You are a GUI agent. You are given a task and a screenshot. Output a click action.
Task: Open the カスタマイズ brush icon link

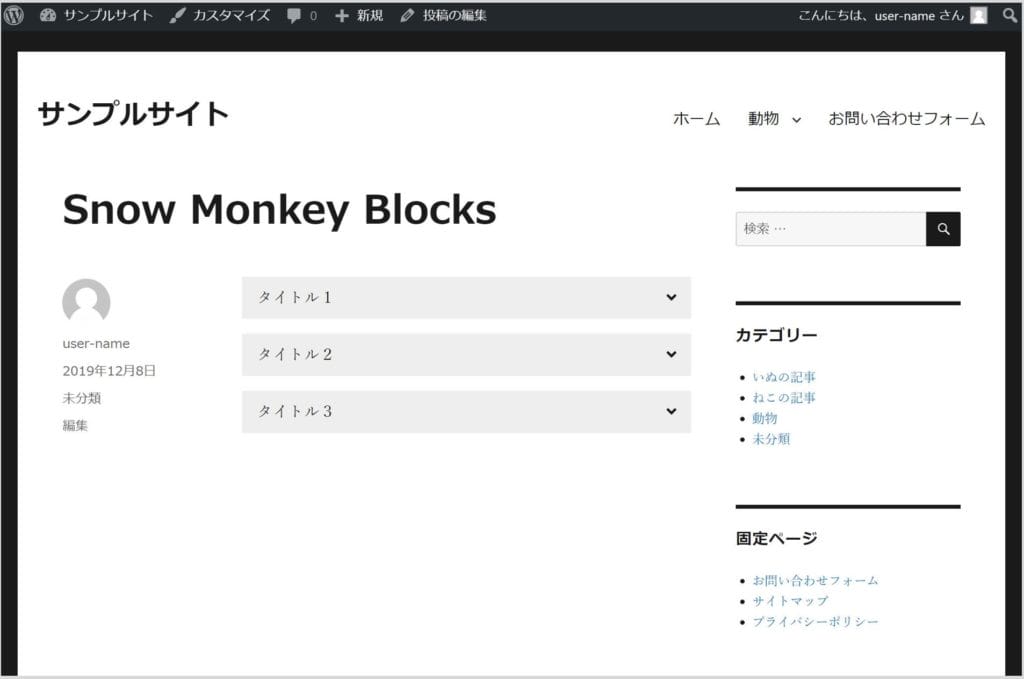pyautogui.click(x=177, y=16)
